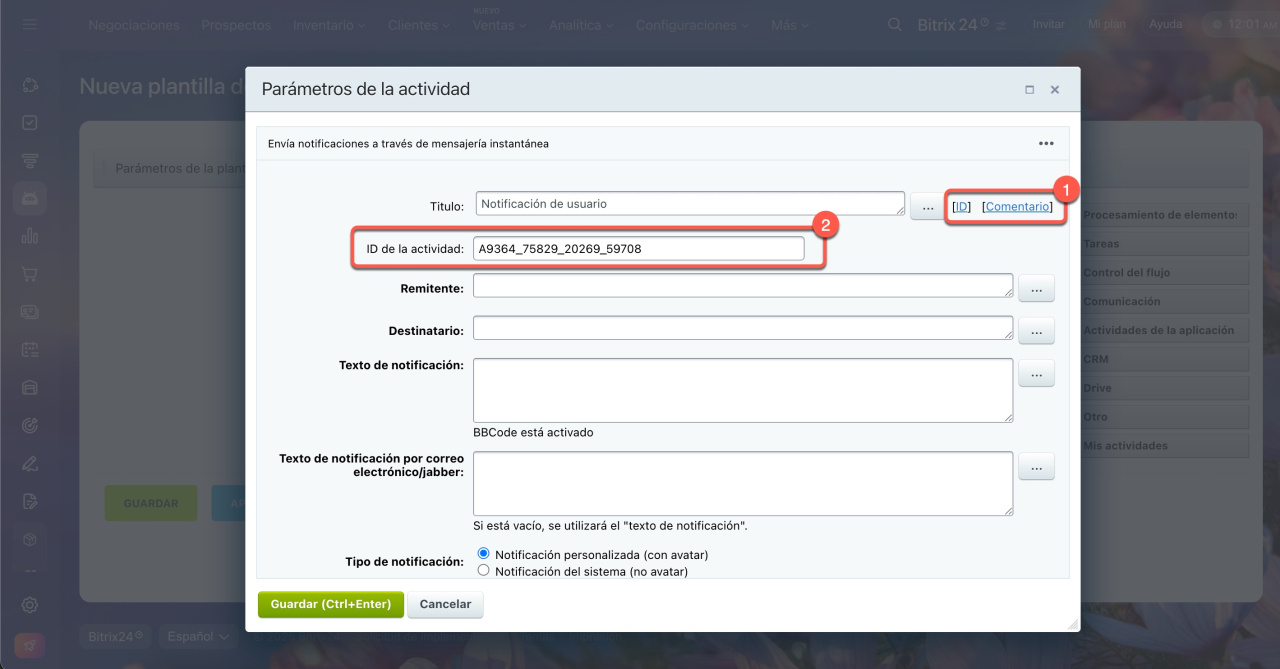Click ellipsis button beside email/jabber notification text
Image resolution: width=1280 pixels, height=669 pixels.
1036,466
